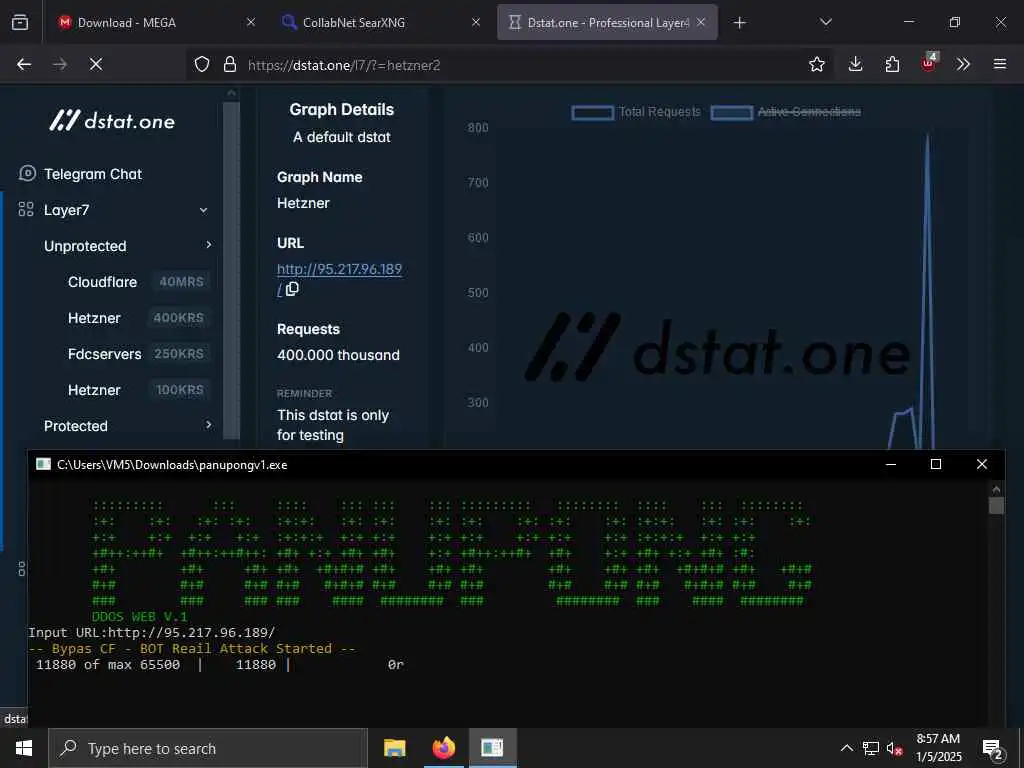Open the list all tabs dropdown
This screenshot has height=768, width=1024.
click(x=825, y=22)
